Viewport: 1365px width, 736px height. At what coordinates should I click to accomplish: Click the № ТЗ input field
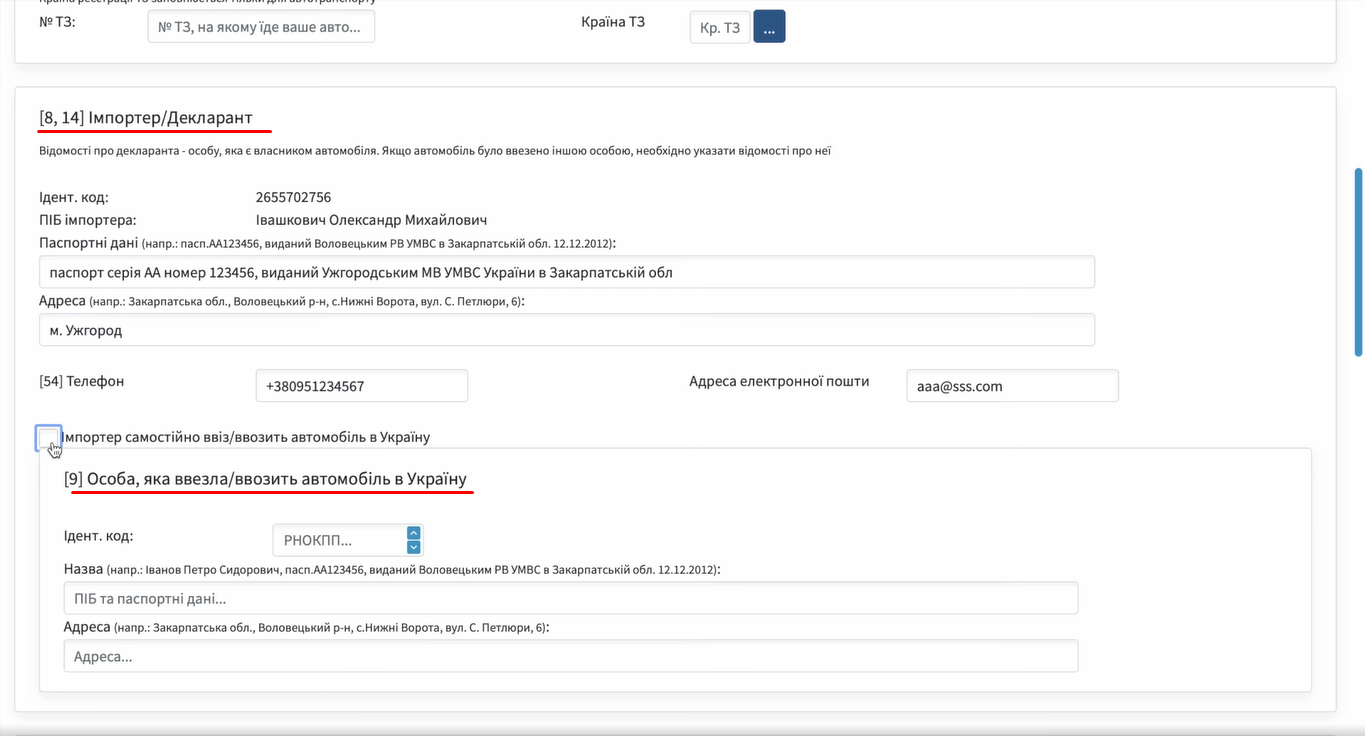[x=261, y=27]
